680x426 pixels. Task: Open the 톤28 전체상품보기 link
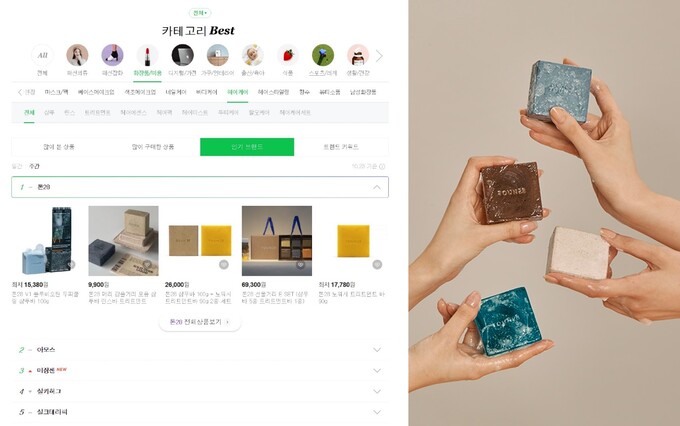click(199, 322)
